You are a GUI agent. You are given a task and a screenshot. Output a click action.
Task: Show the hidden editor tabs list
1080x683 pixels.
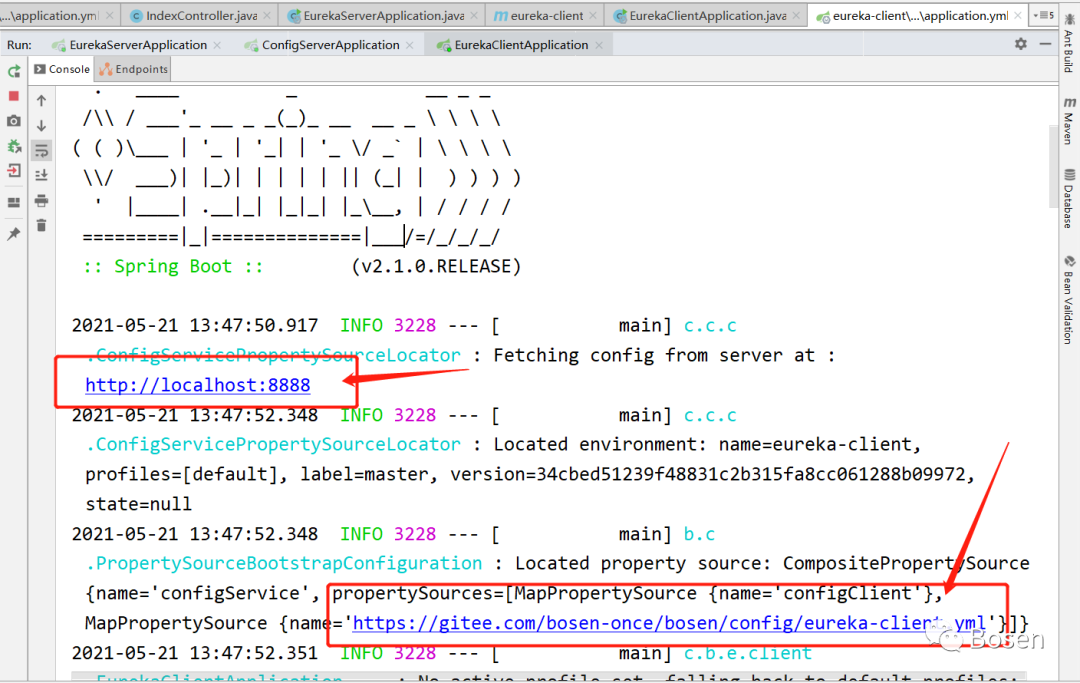click(1043, 15)
